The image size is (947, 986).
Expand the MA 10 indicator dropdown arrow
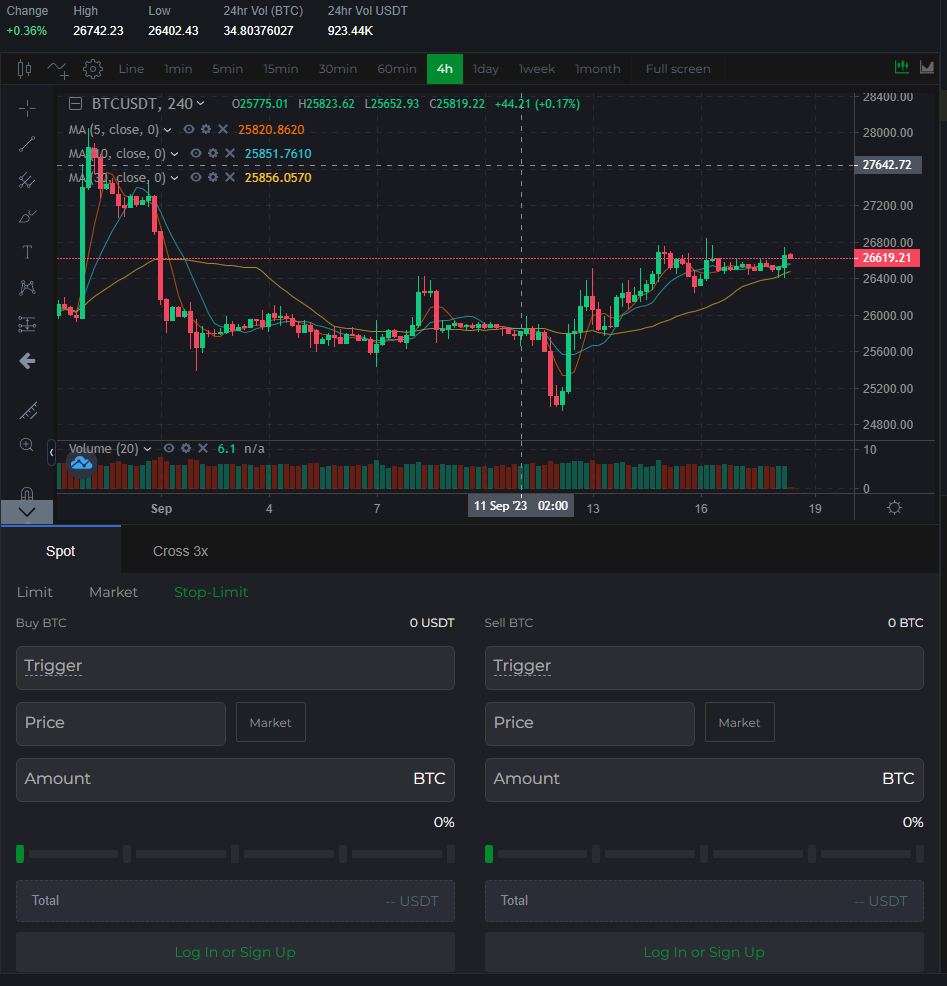[174, 153]
